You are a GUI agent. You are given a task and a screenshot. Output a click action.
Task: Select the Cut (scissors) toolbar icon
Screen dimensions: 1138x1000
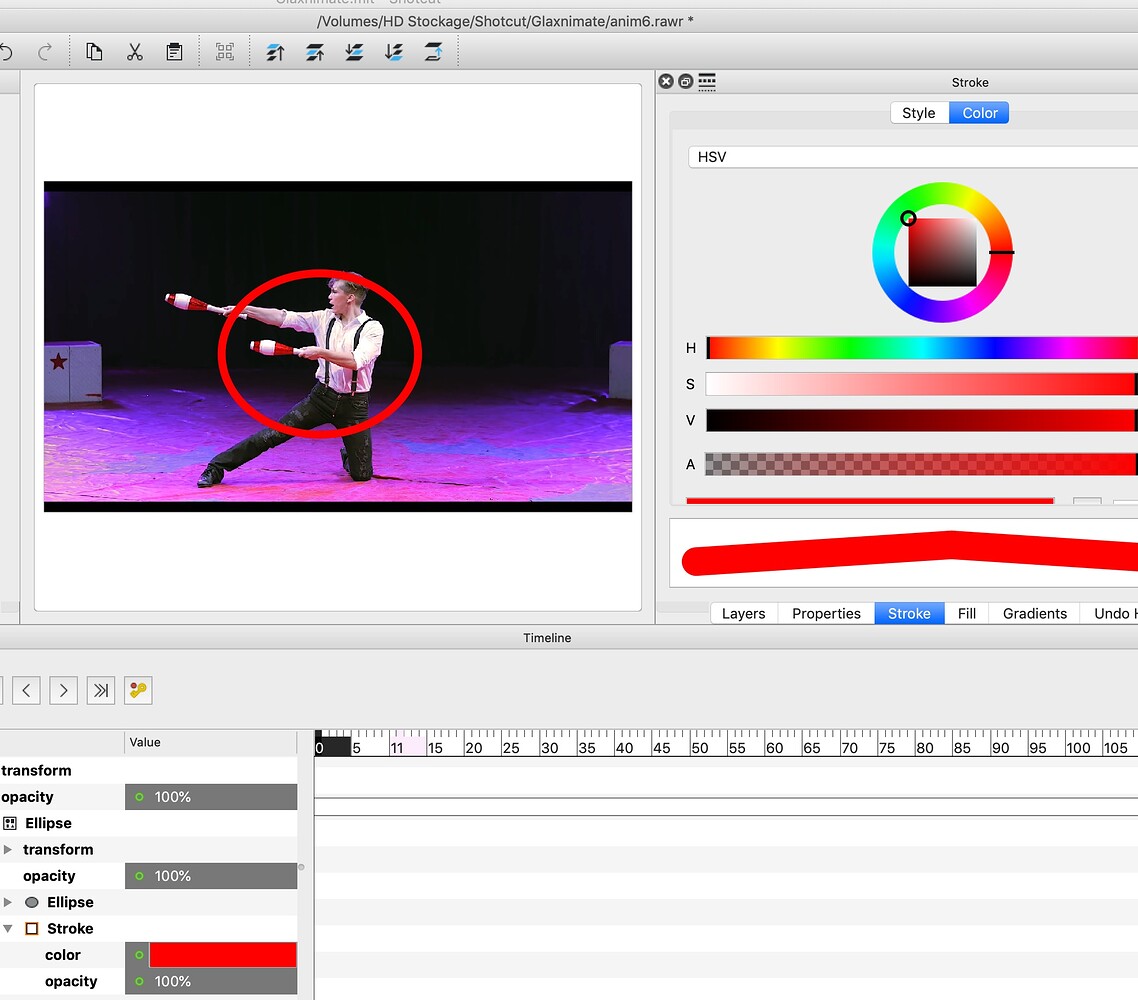pyautogui.click(x=134, y=51)
